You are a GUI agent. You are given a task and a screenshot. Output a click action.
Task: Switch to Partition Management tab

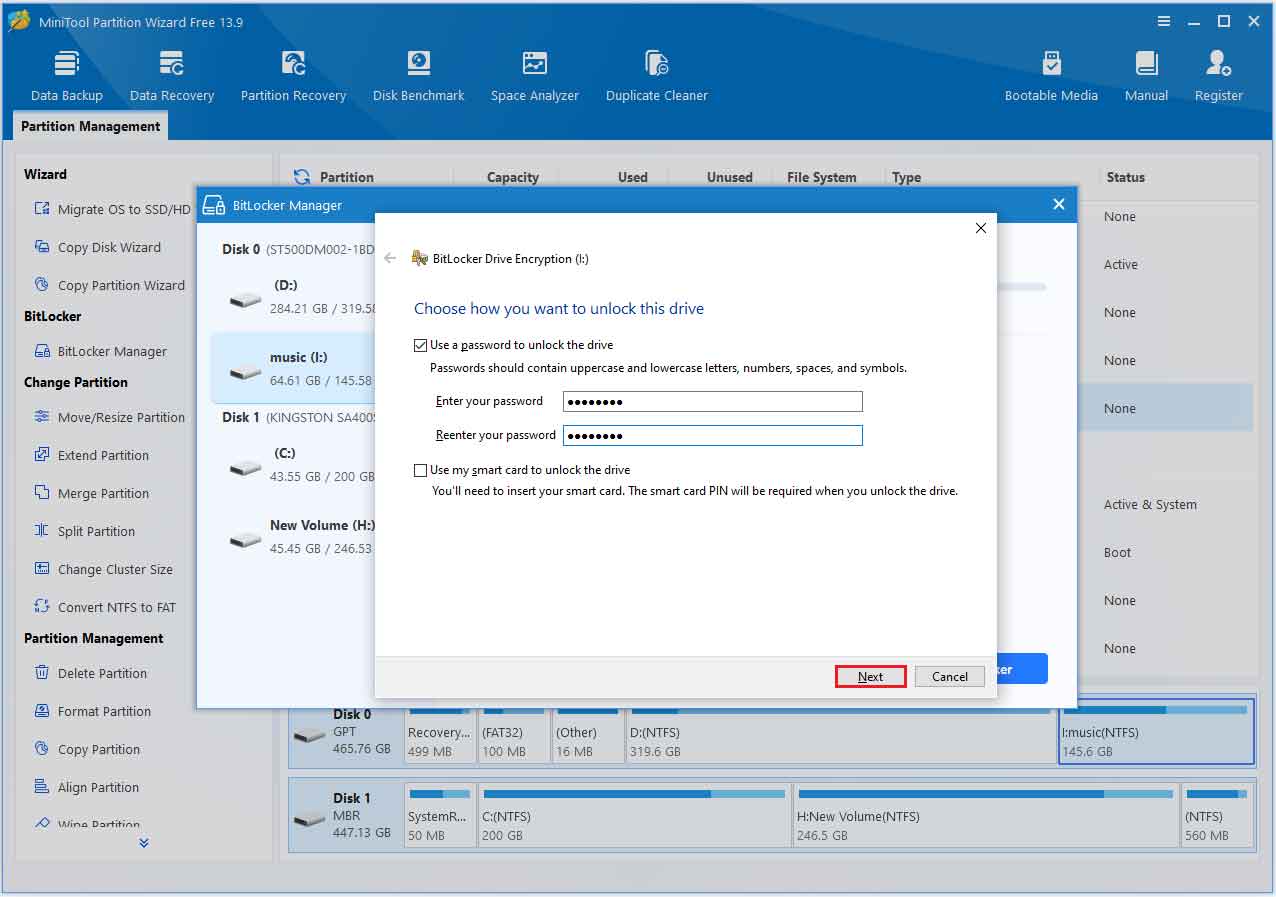(x=90, y=126)
